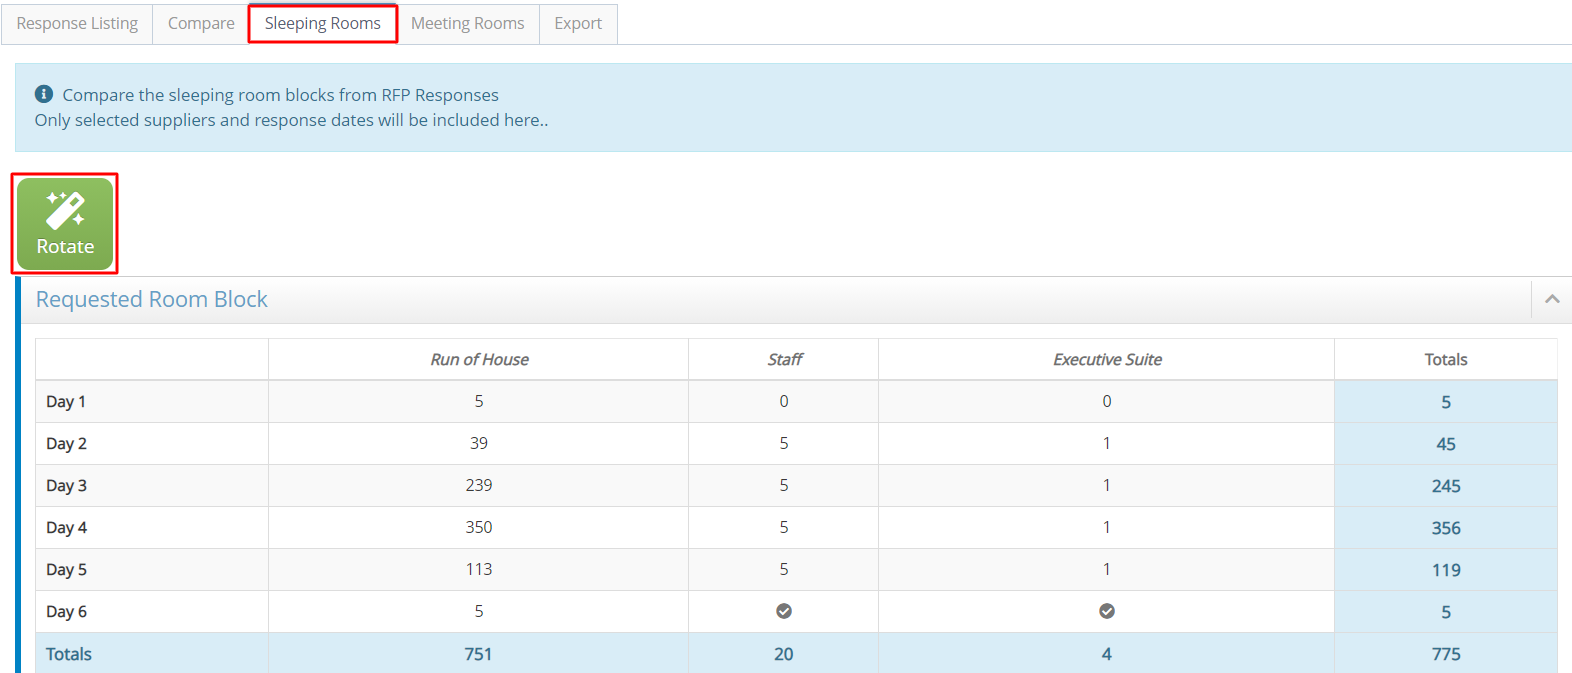1572x673 pixels.
Task: Click Day 6 Executive Suite check mark
Action: tap(1107, 611)
